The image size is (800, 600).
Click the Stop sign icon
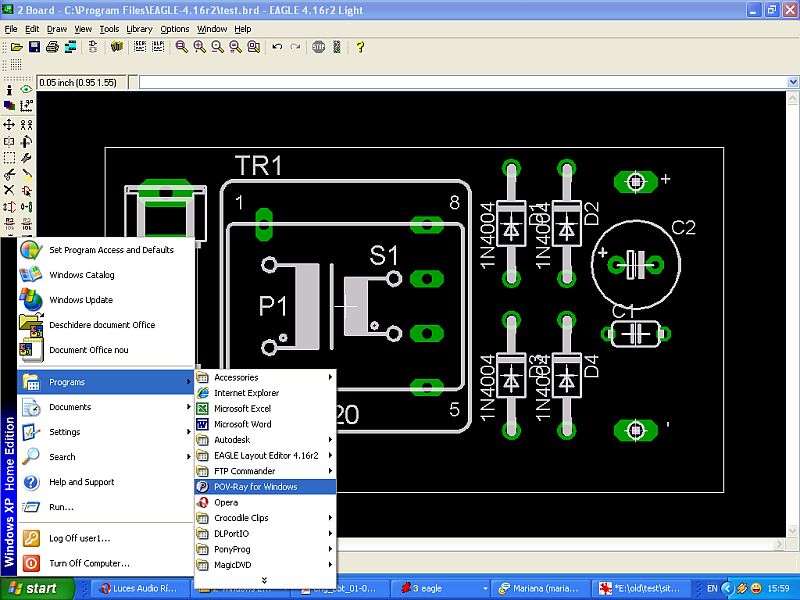318,47
